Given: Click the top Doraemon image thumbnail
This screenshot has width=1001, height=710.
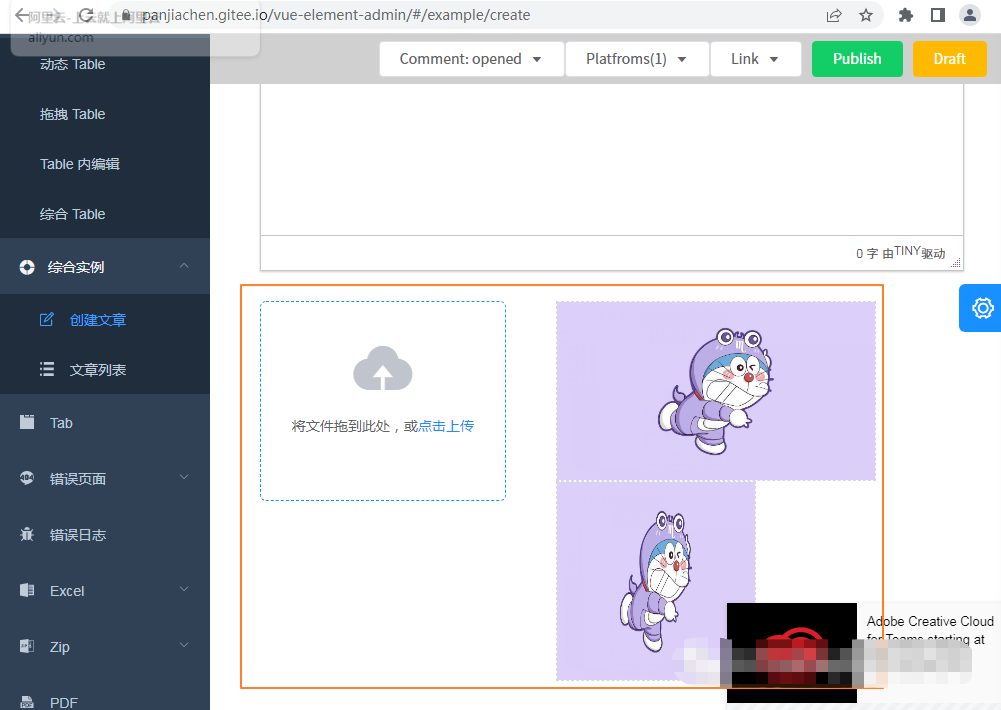Looking at the screenshot, I should click(715, 390).
